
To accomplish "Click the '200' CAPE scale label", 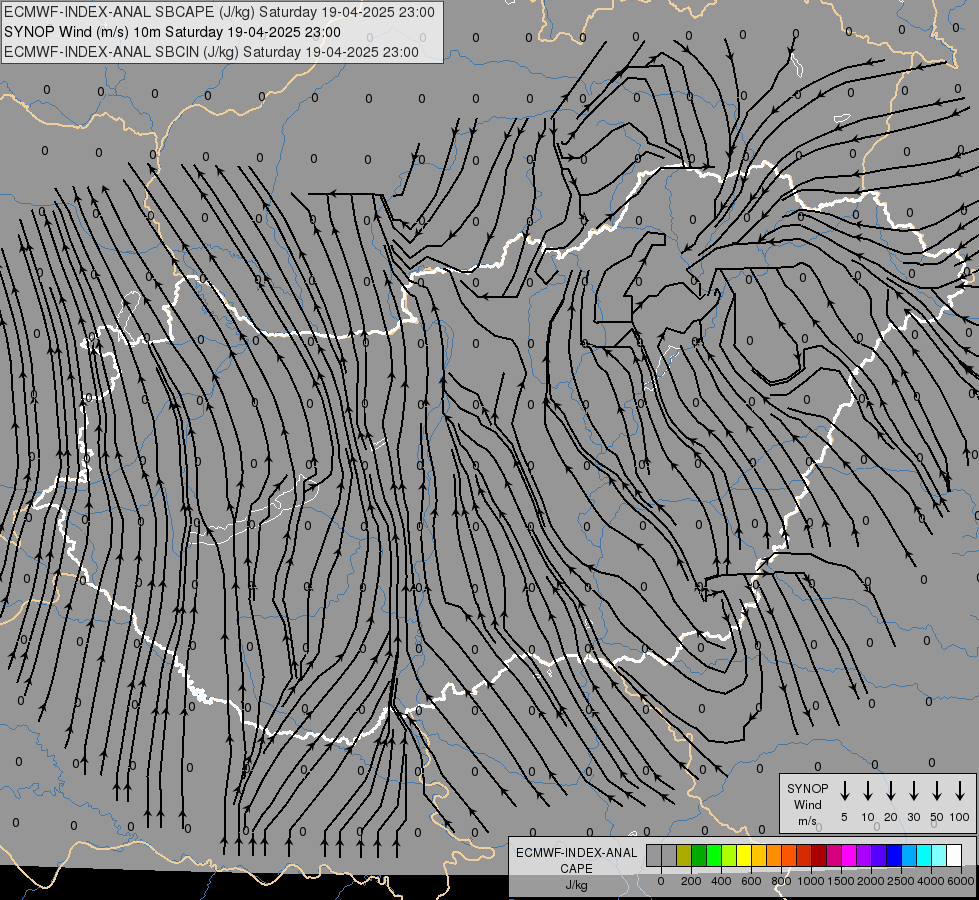I will pos(691,881).
